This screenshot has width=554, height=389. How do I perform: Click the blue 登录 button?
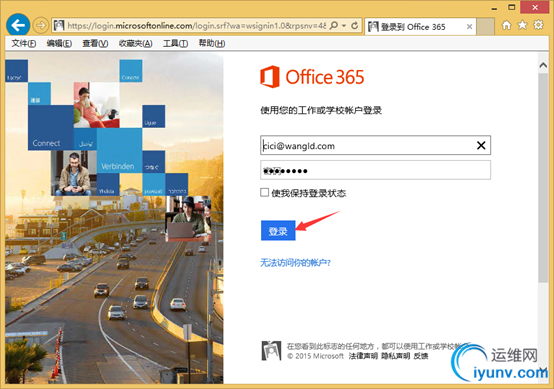click(278, 231)
